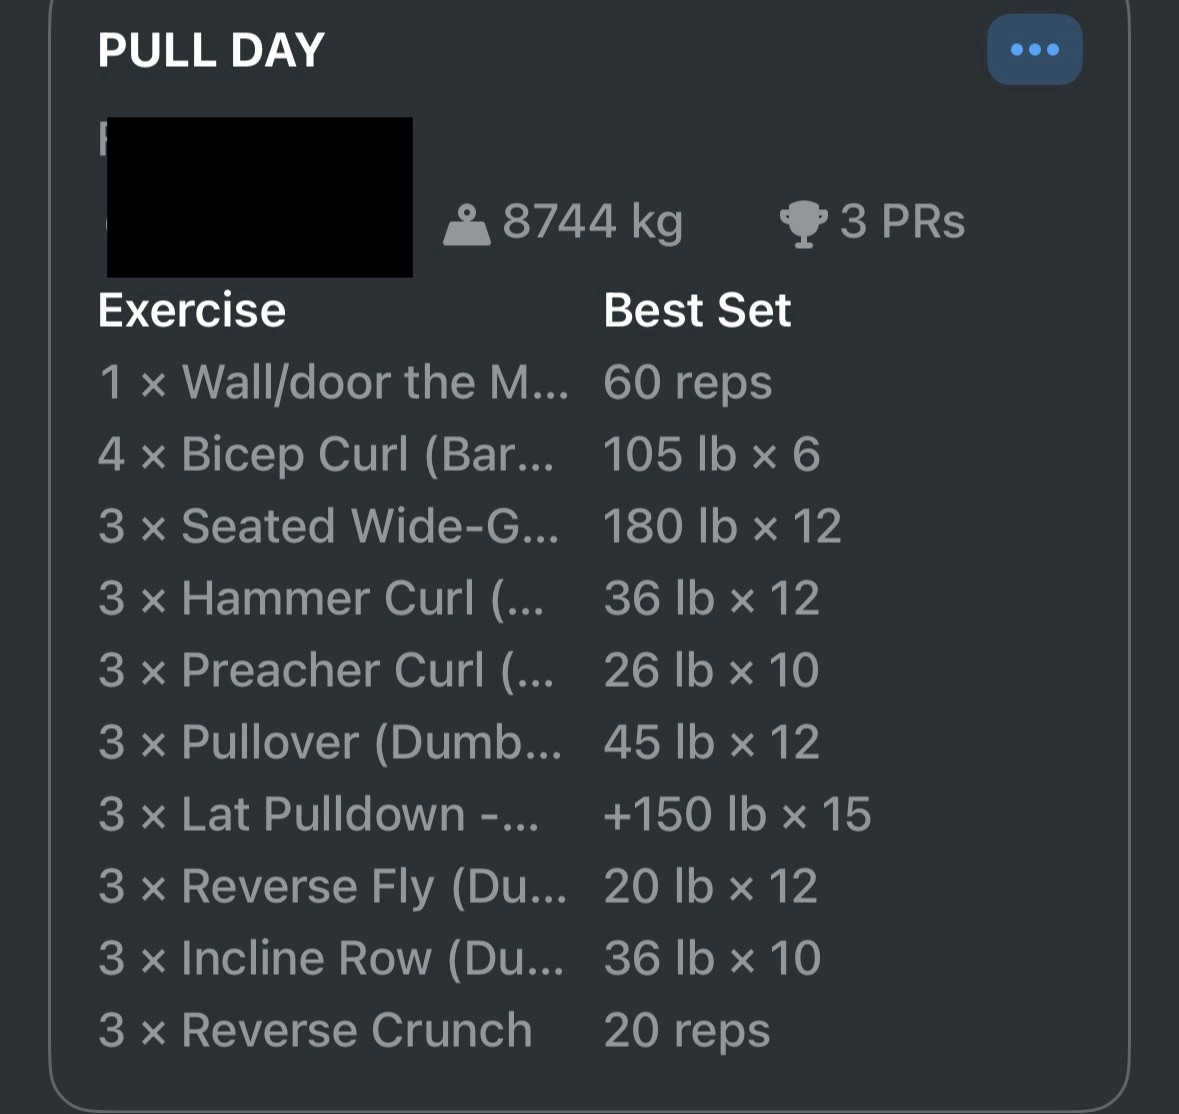Screen dimensions: 1179x1114
Task: Tap the +150 lb × 15 best set
Action: tap(737, 814)
